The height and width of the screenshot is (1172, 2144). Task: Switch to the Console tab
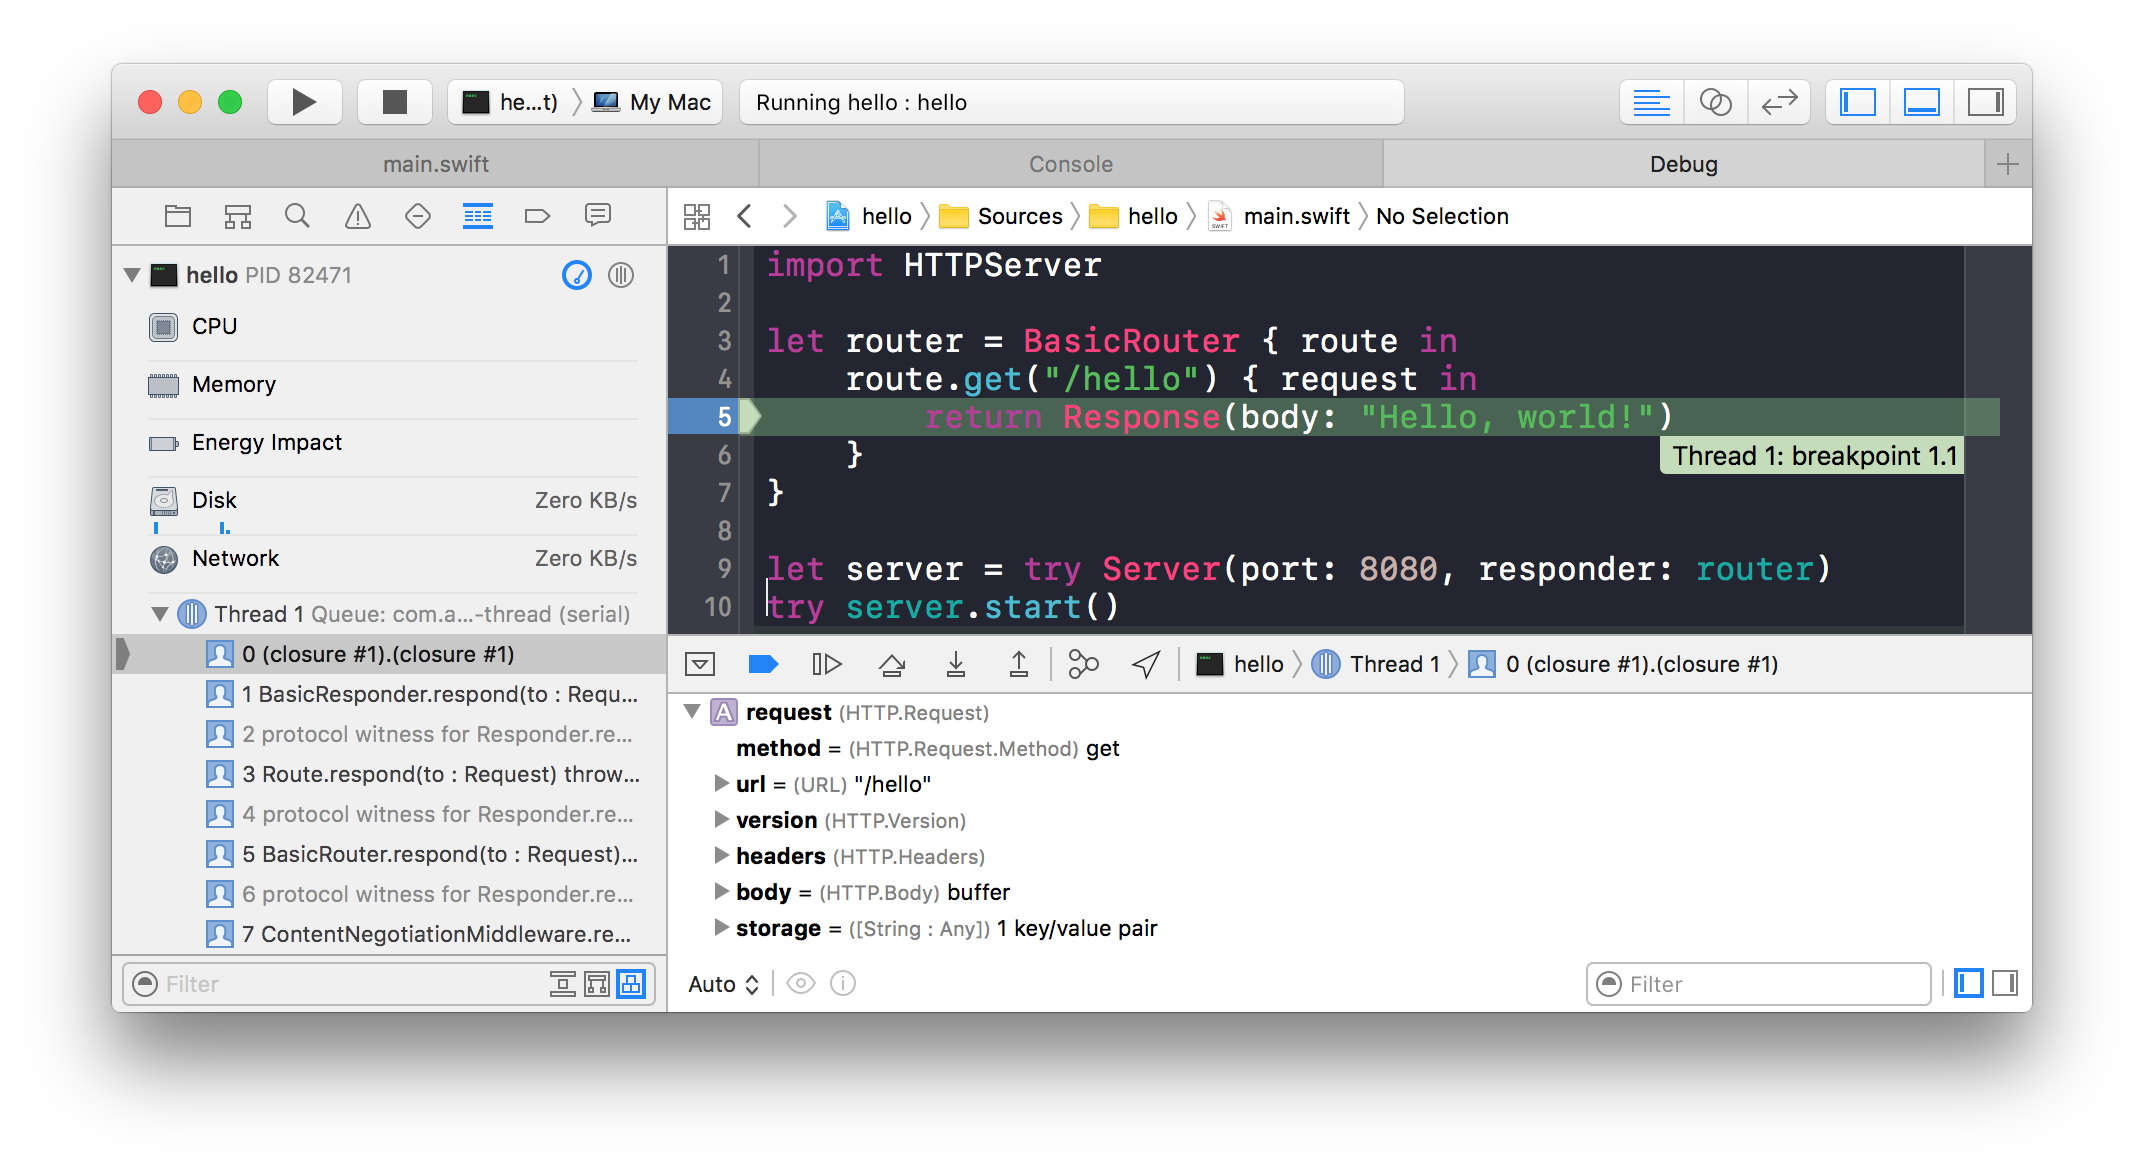point(1070,164)
